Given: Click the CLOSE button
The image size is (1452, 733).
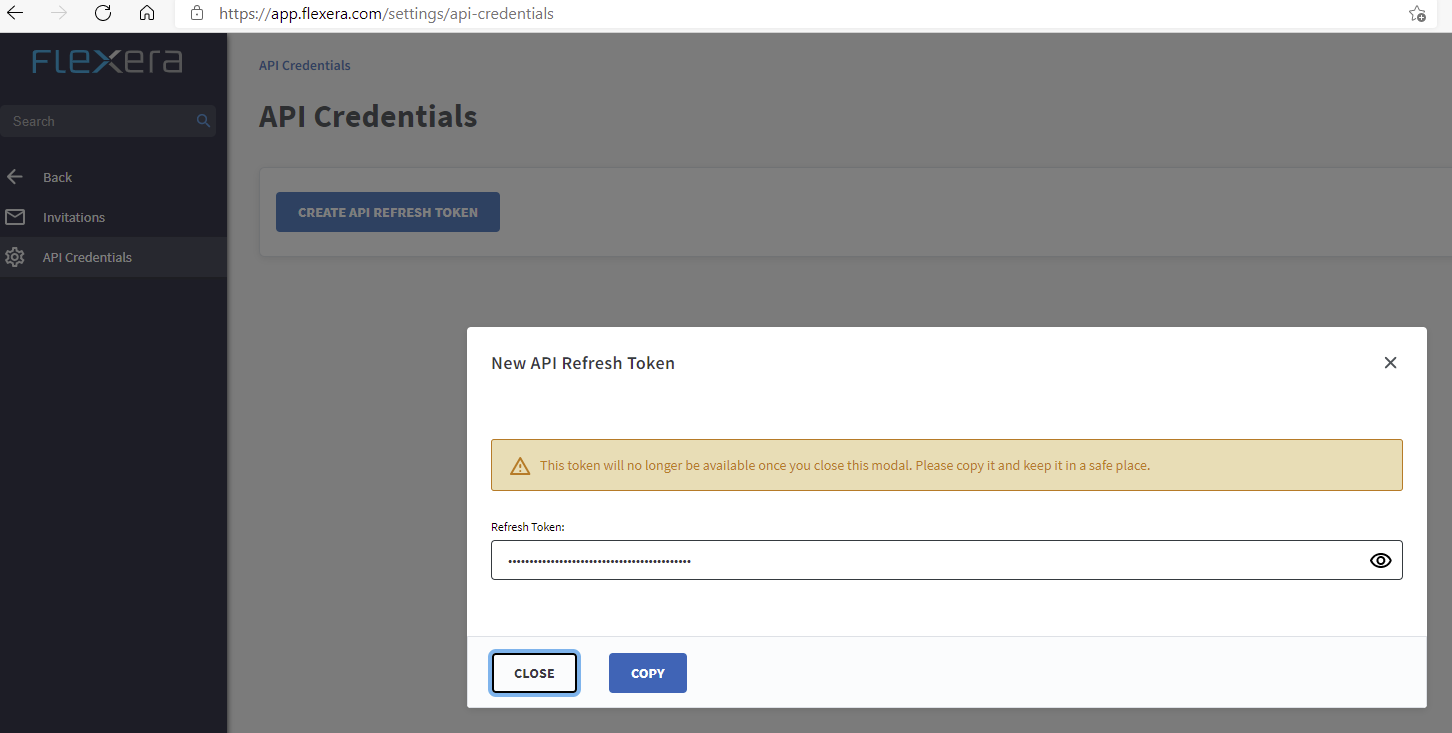Looking at the screenshot, I should click(x=534, y=673).
